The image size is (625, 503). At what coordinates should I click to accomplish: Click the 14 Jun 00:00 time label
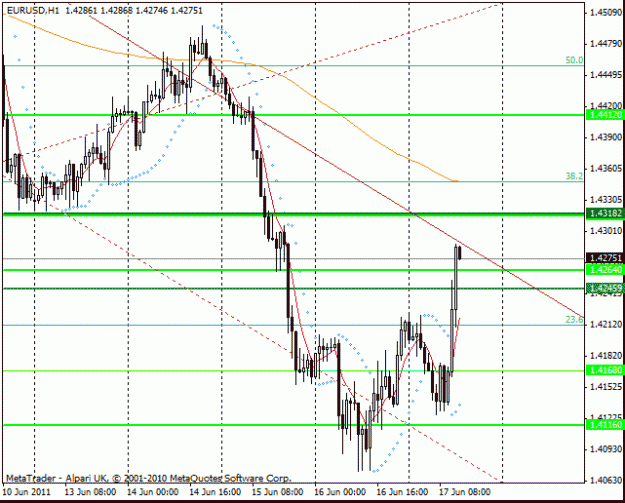point(153,492)
